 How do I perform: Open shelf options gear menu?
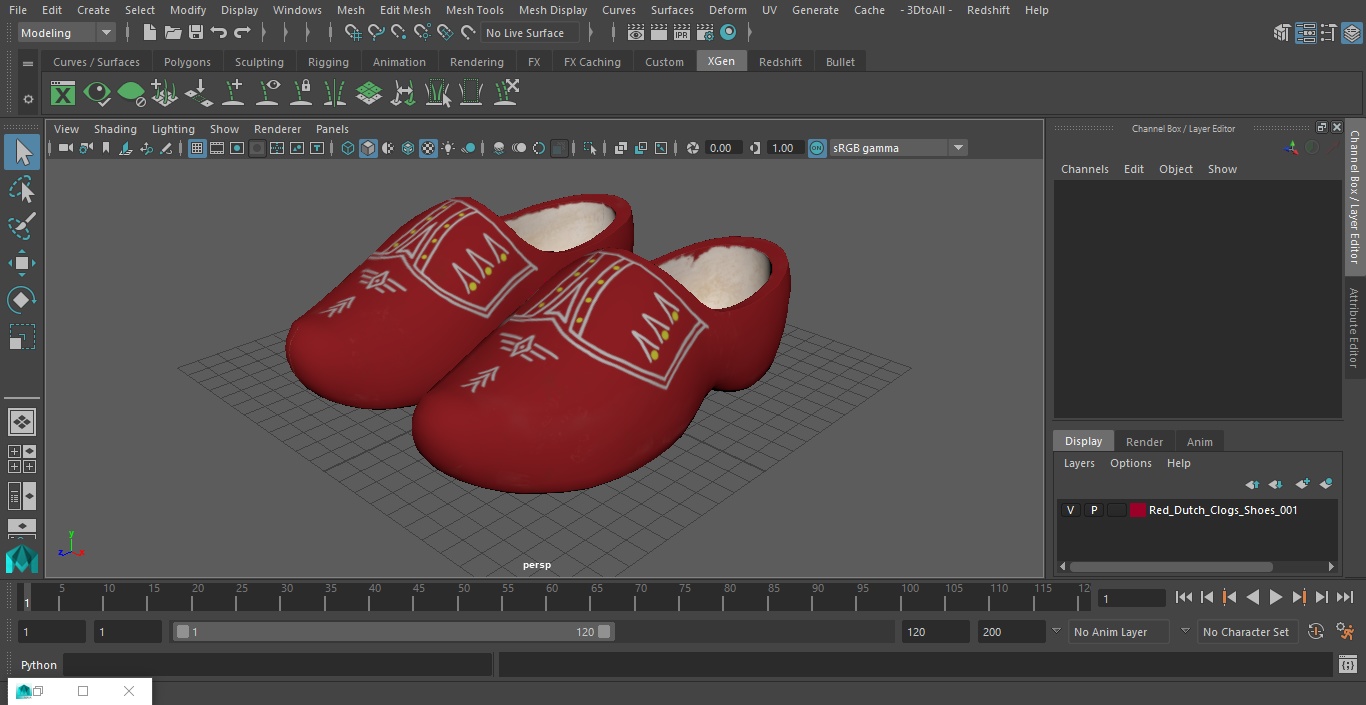[x=28, y=99]
